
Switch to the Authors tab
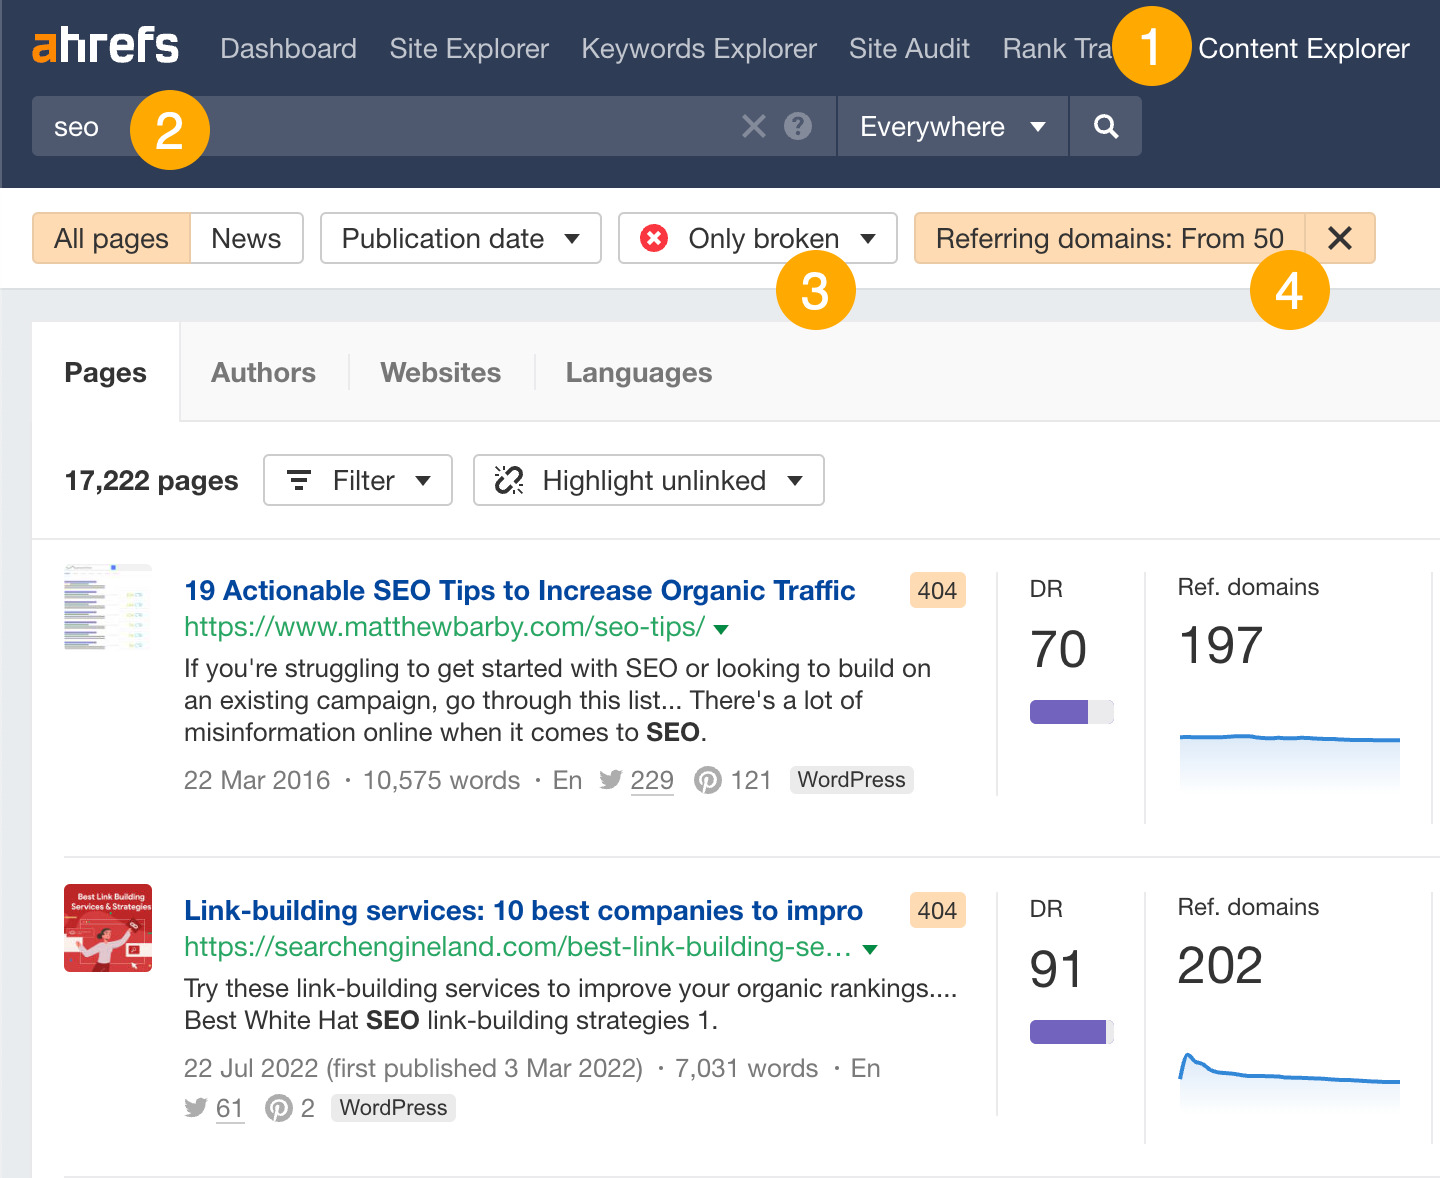coord(263,372)
